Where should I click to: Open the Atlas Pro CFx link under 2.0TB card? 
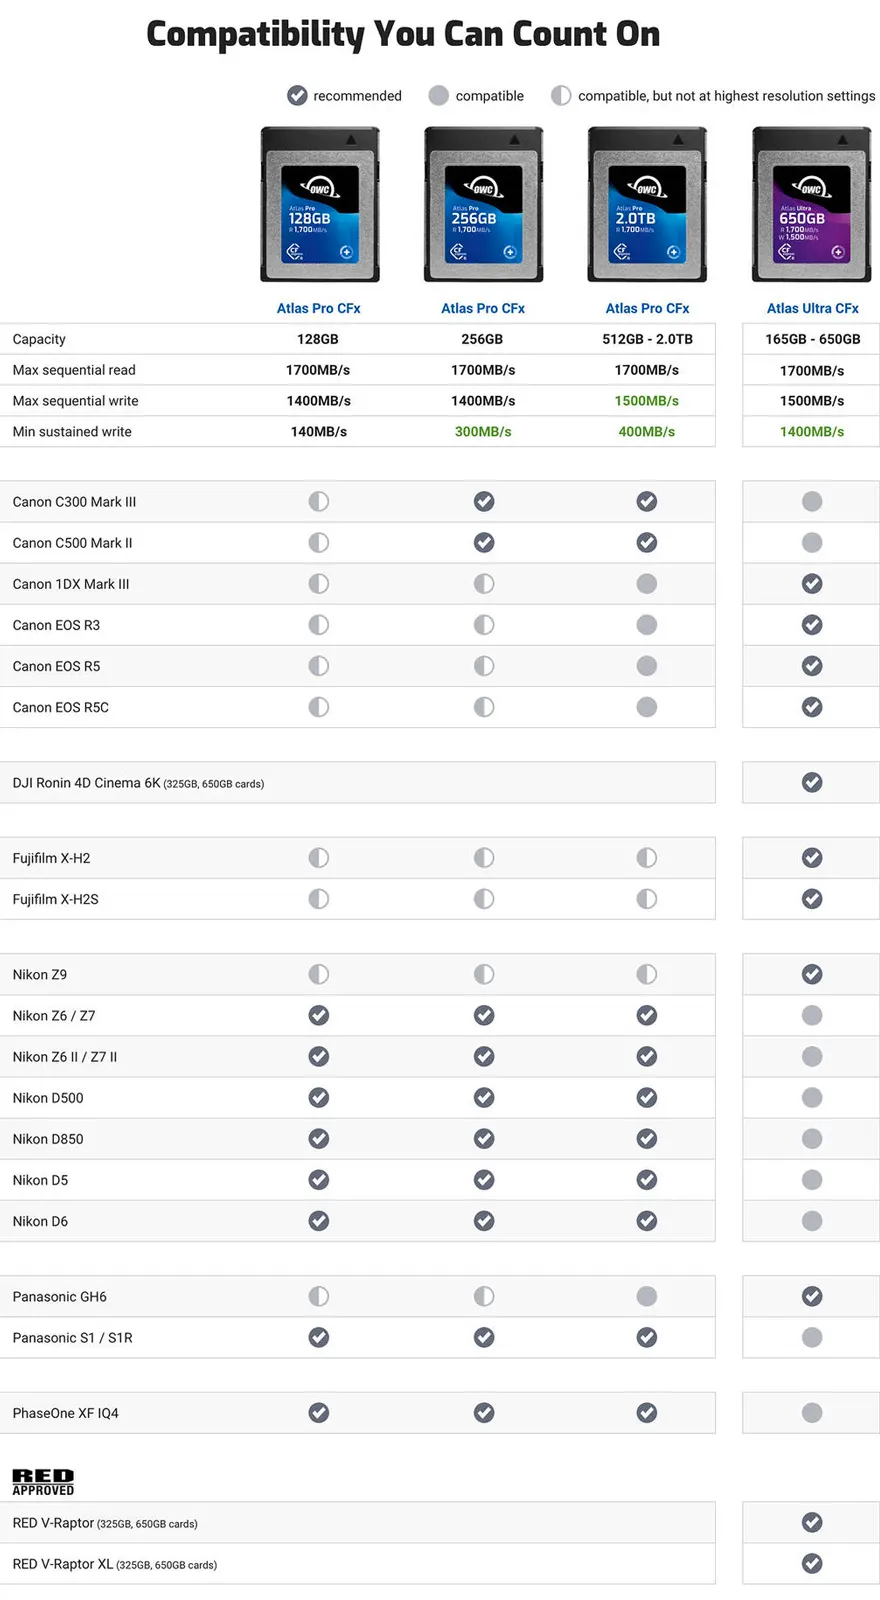pyautogui.click(x=647, y=308)
